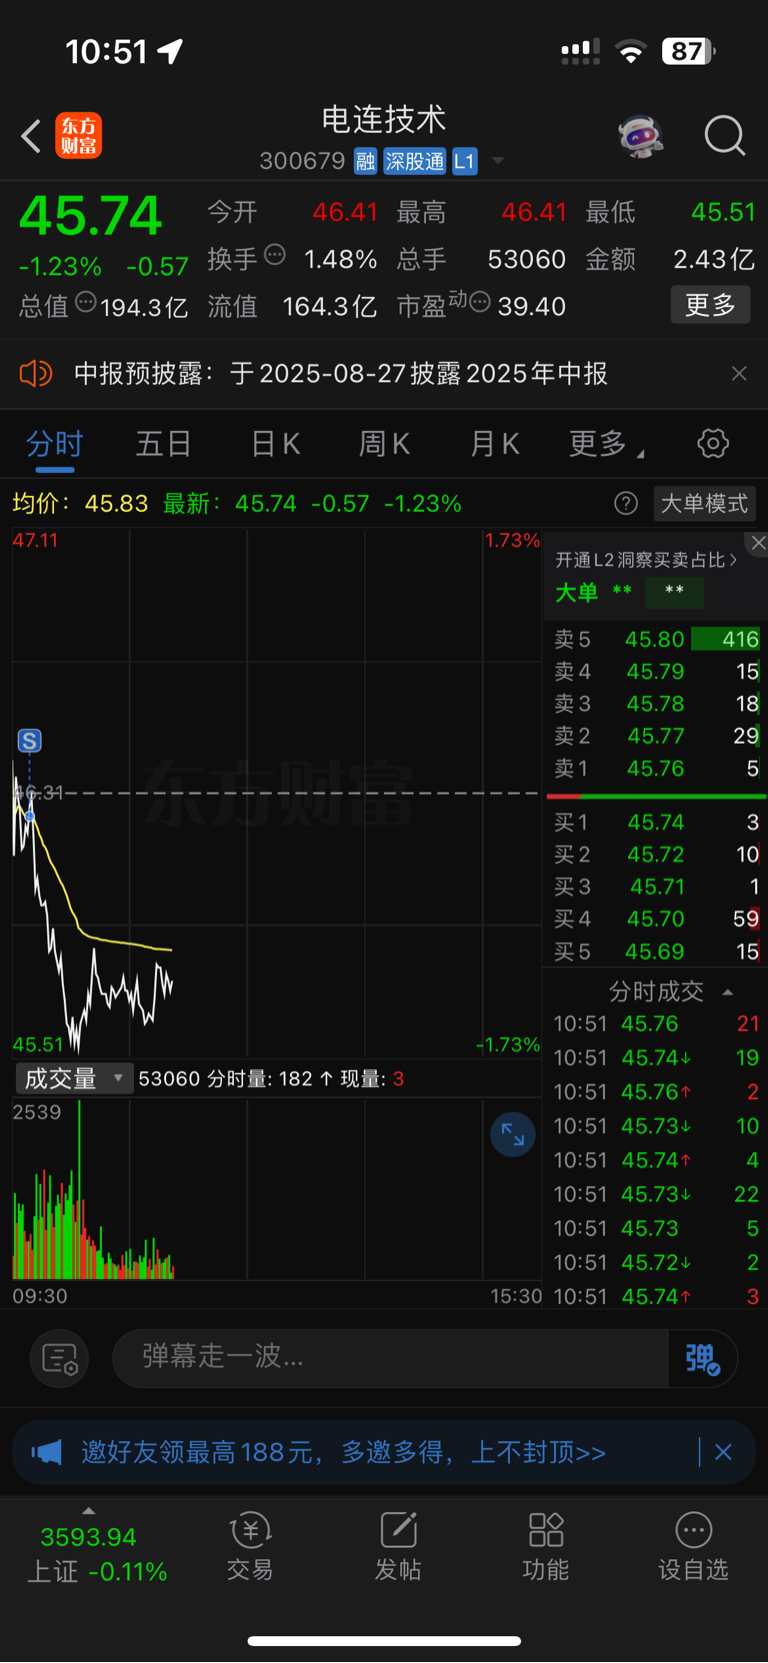Select the 分时 chart tab
Screen dimensions: 768x1663
(x=54, y=443)
